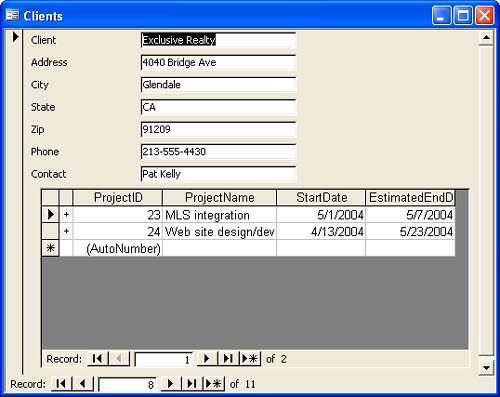Click the client record number box showing 8
The height and width of the screenshot is (397, 500).
click(128, 384)
